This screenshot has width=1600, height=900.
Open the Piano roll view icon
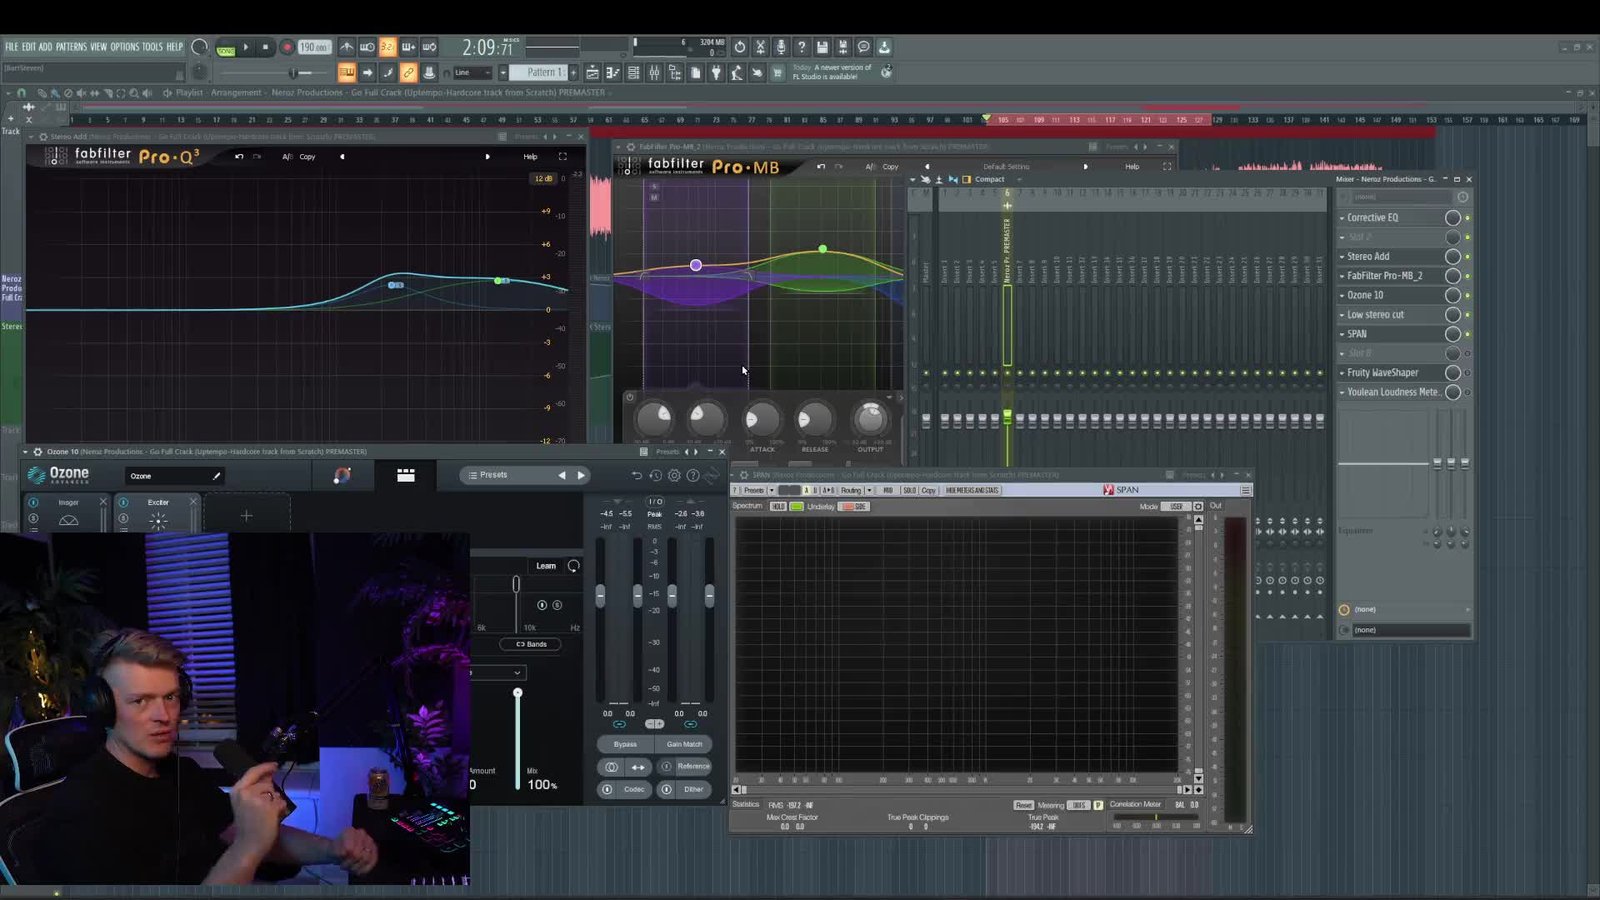[612, 72]
